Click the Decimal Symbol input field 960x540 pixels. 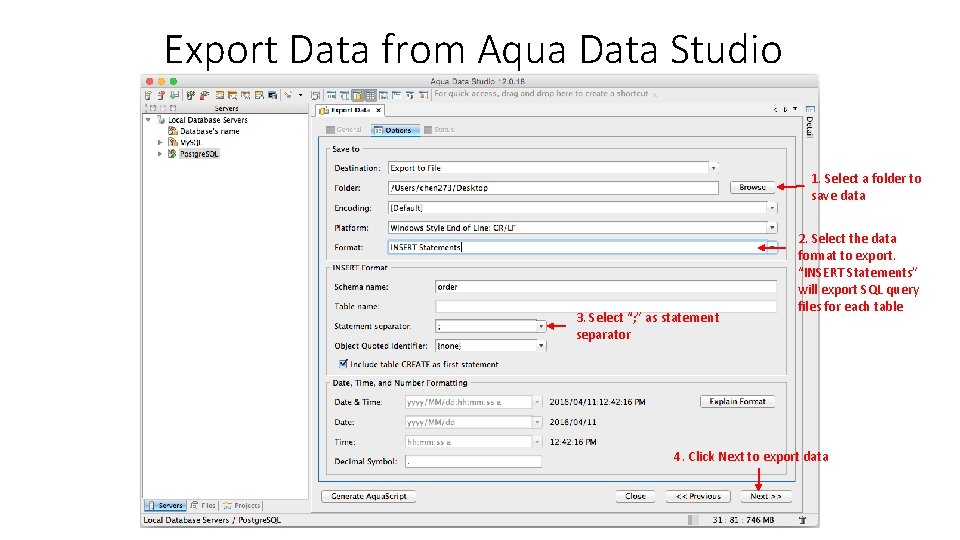[x=473, y=462]
